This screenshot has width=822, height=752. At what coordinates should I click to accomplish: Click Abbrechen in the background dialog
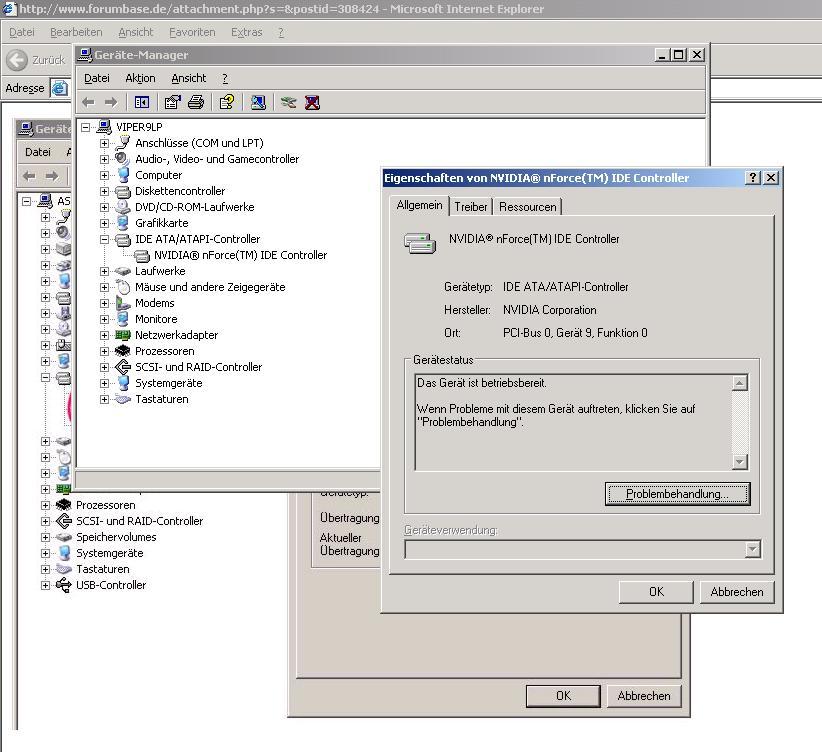point(644,696)
